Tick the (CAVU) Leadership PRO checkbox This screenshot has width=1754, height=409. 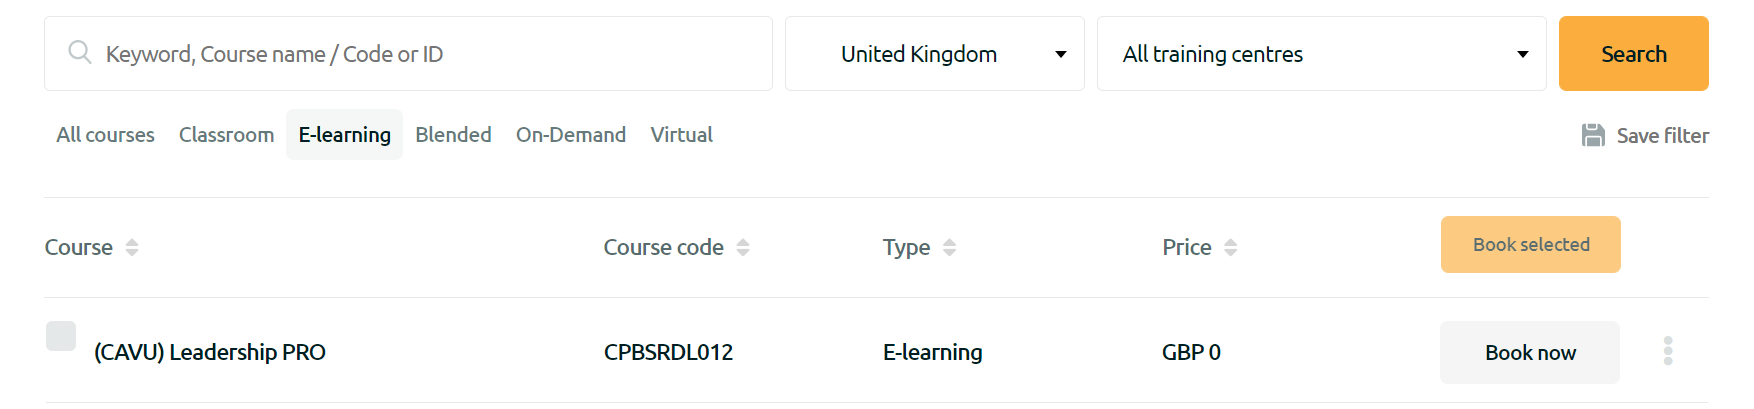click(x=61, y=336)
